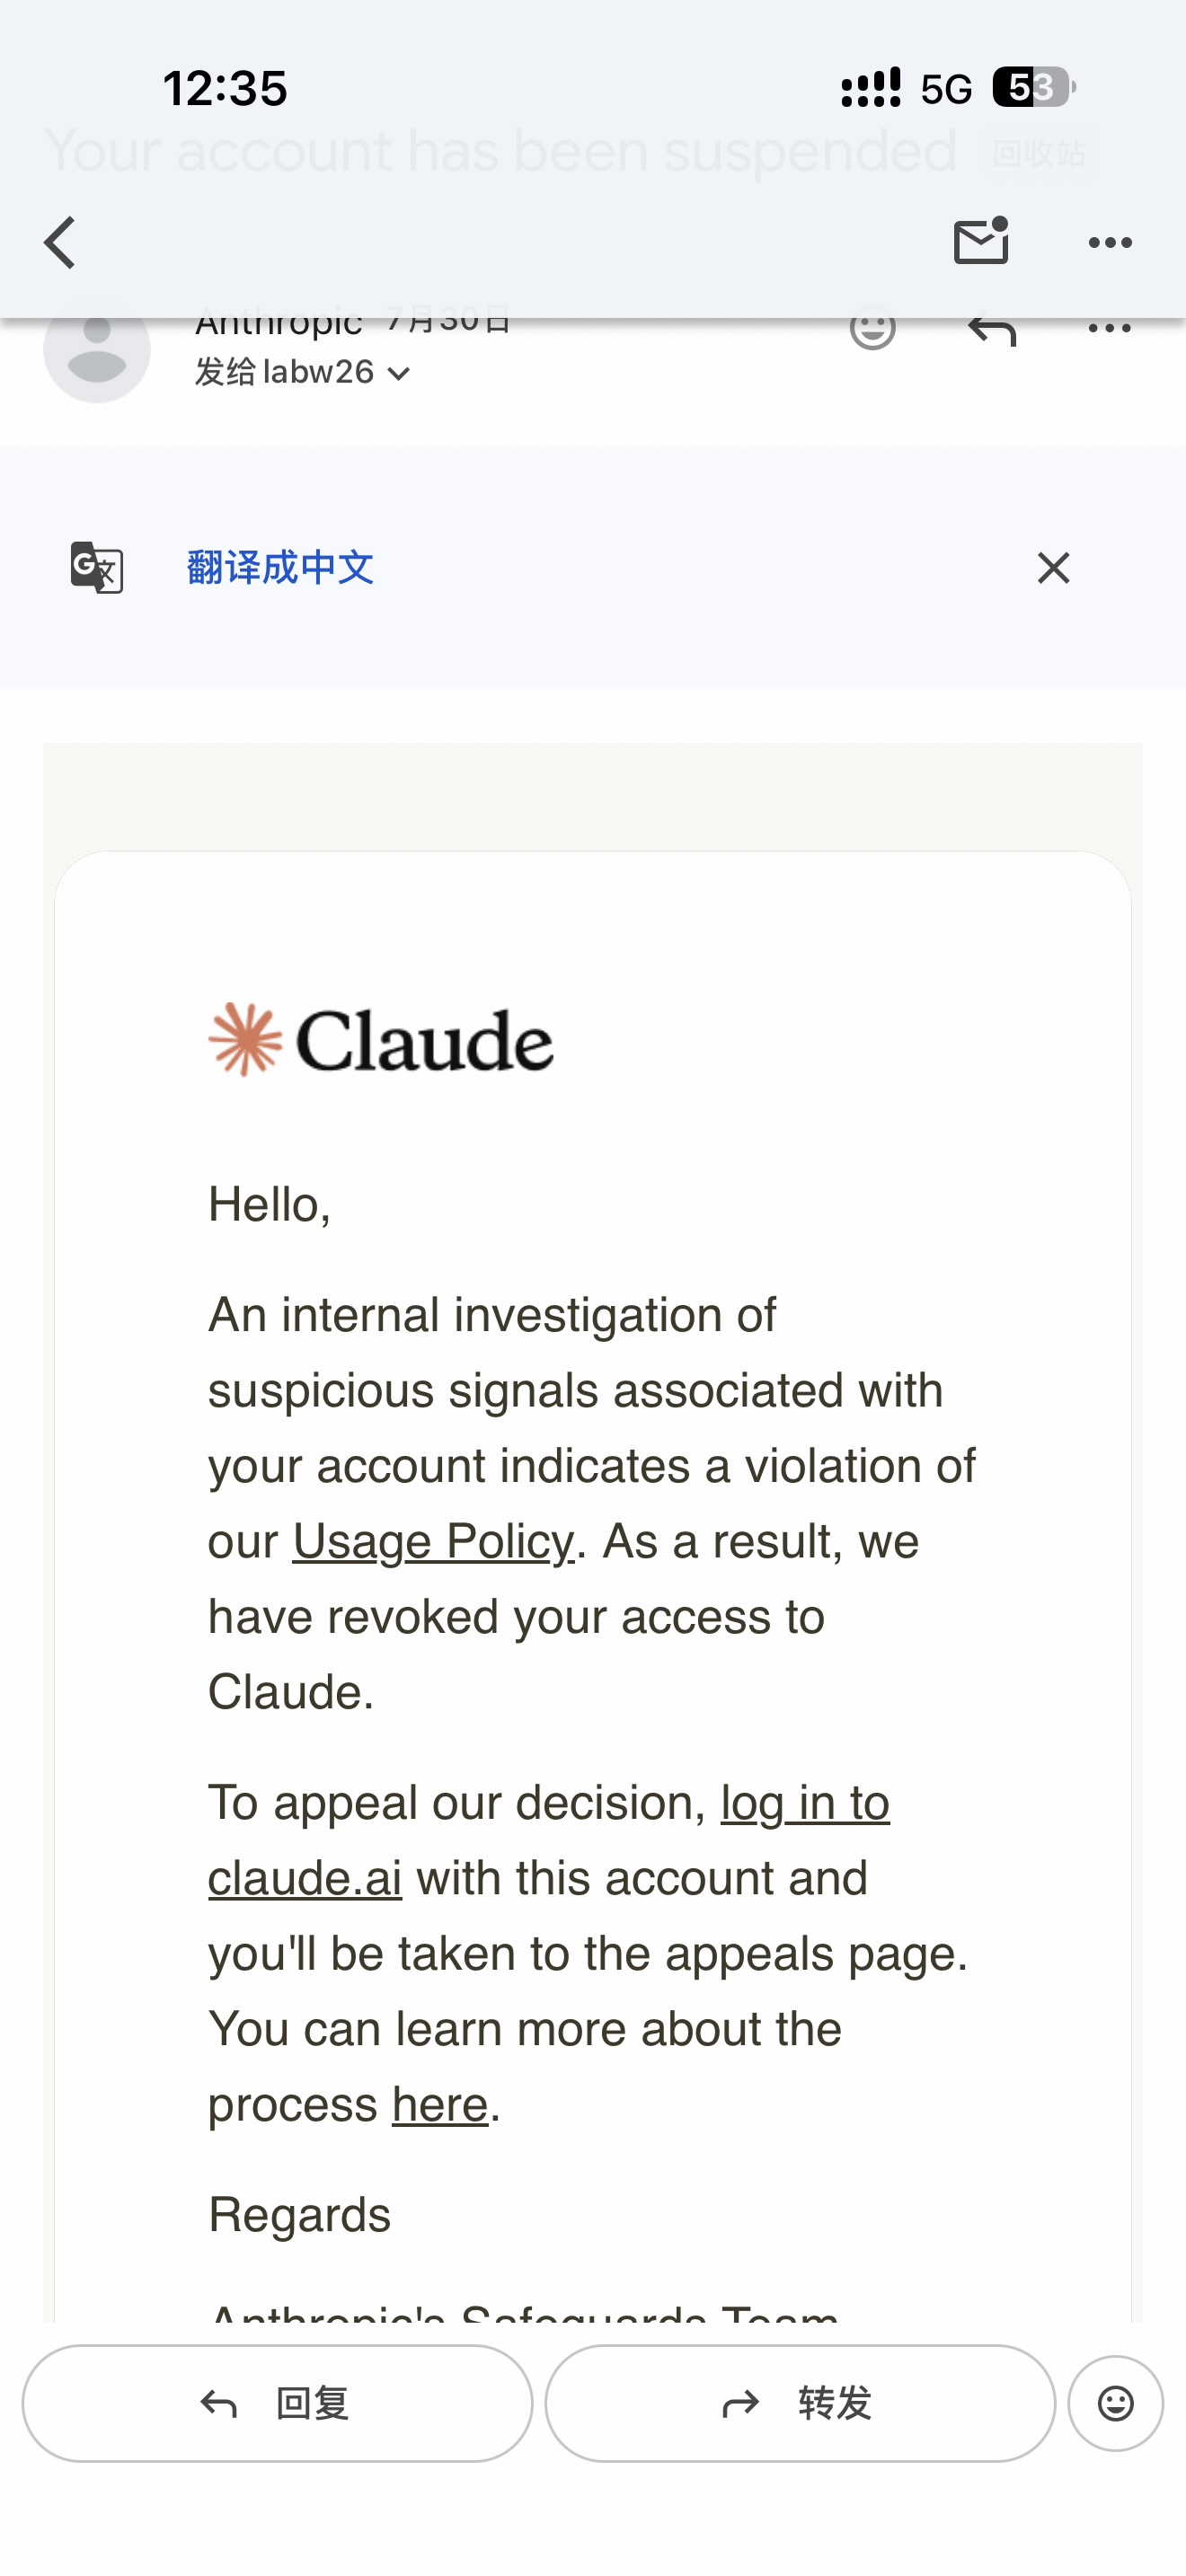Tap 翻译成中文 to translate the email

280,568
